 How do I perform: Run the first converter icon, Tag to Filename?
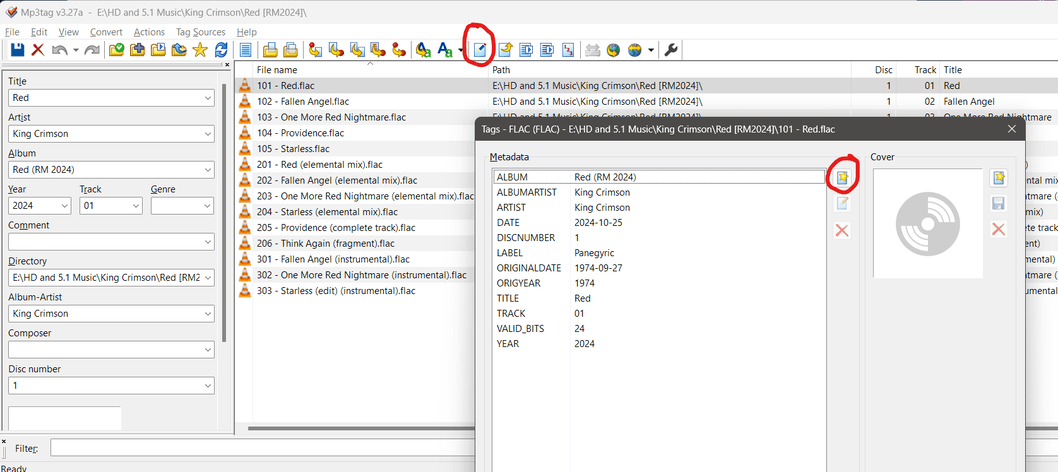[315, 50]
